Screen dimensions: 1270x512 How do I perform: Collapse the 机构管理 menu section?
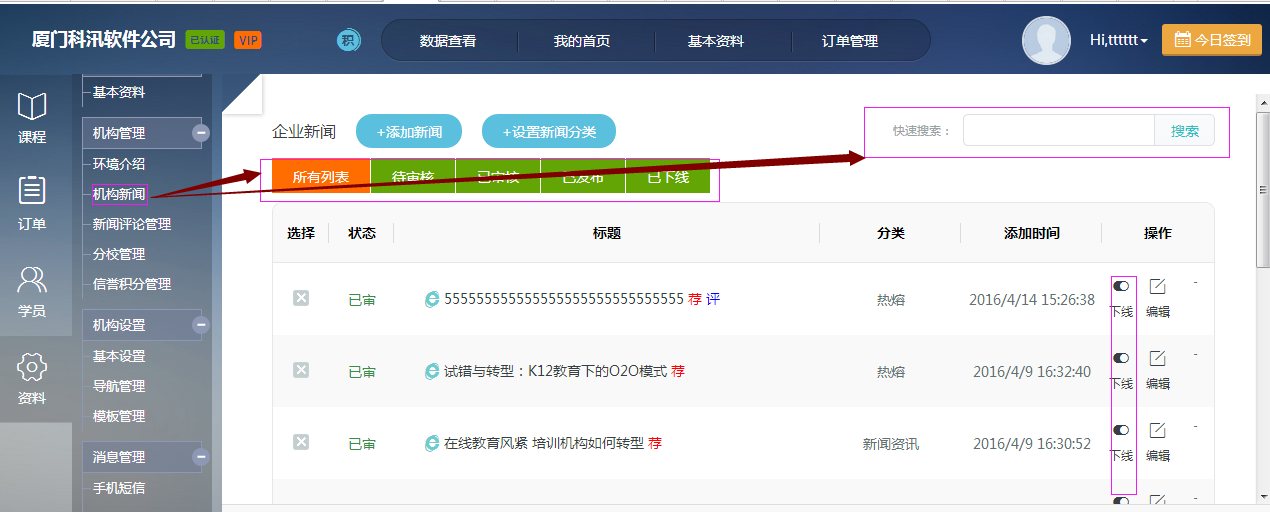(x=201, y=133)
